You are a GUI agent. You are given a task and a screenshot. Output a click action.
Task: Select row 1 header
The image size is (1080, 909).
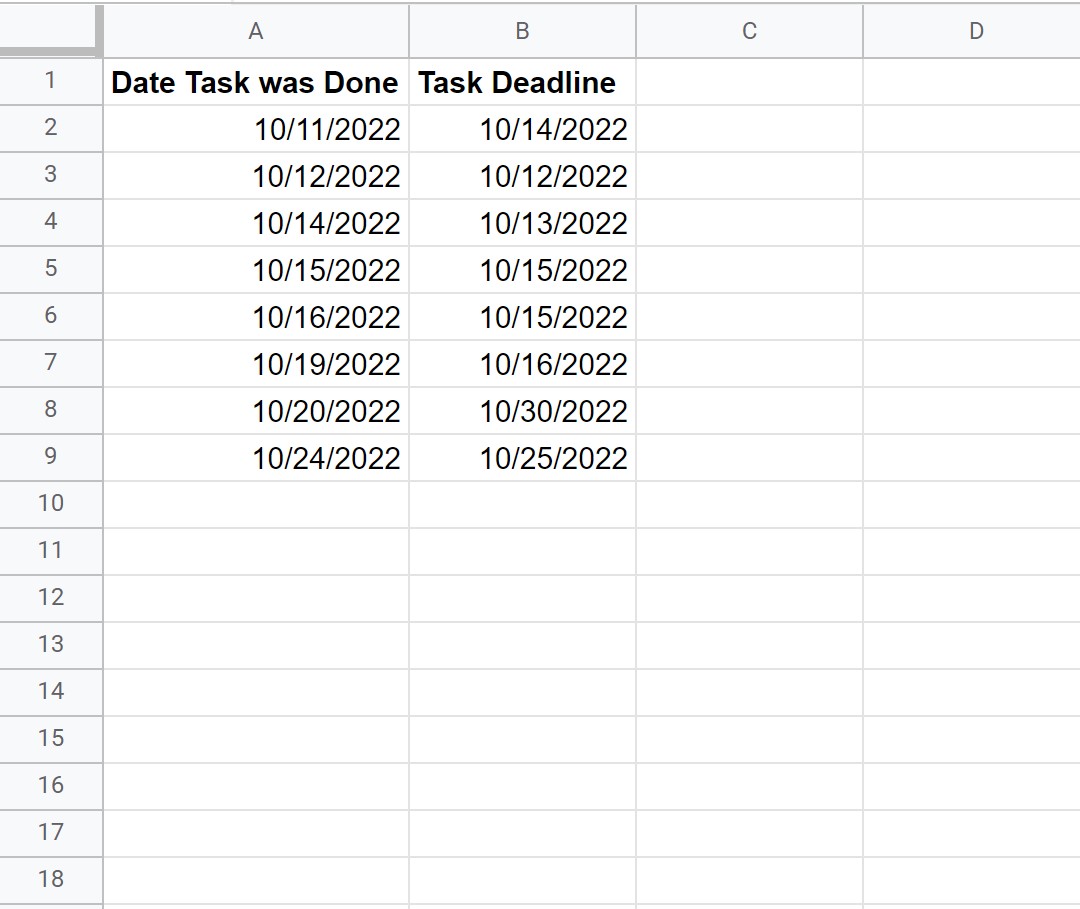tap(51, 81)
